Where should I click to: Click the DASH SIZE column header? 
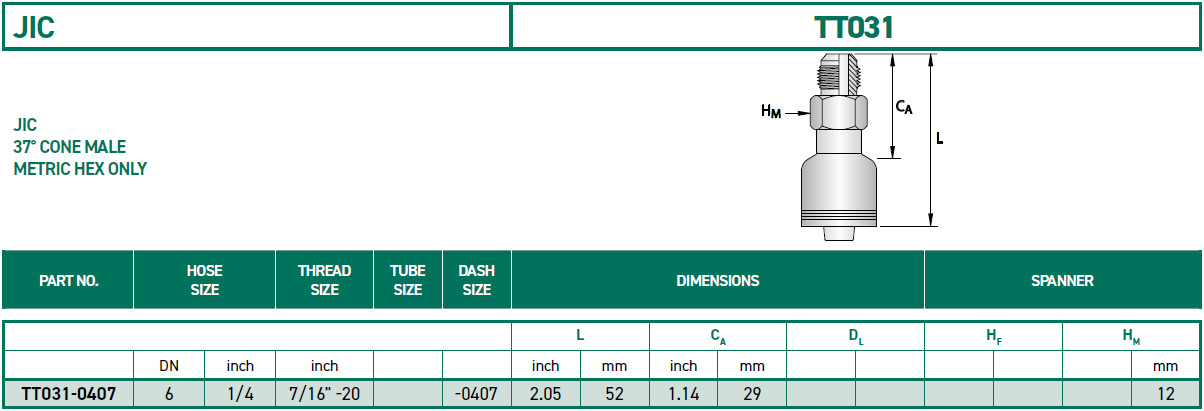click(x=477, y=281)
